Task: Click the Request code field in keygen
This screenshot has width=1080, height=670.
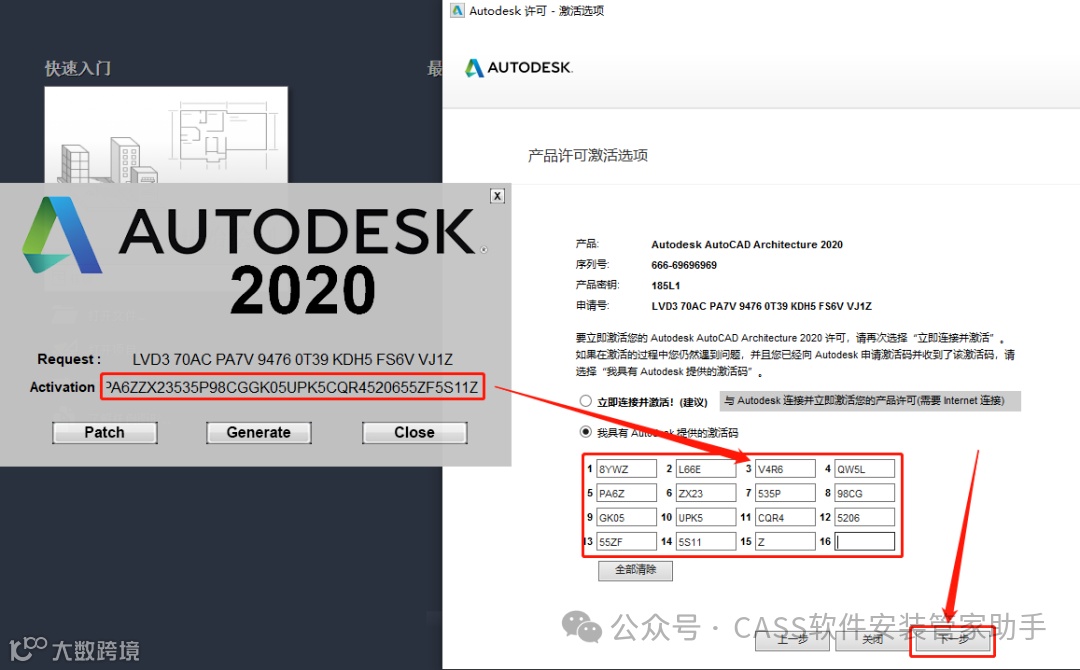Action: (293, 359)
